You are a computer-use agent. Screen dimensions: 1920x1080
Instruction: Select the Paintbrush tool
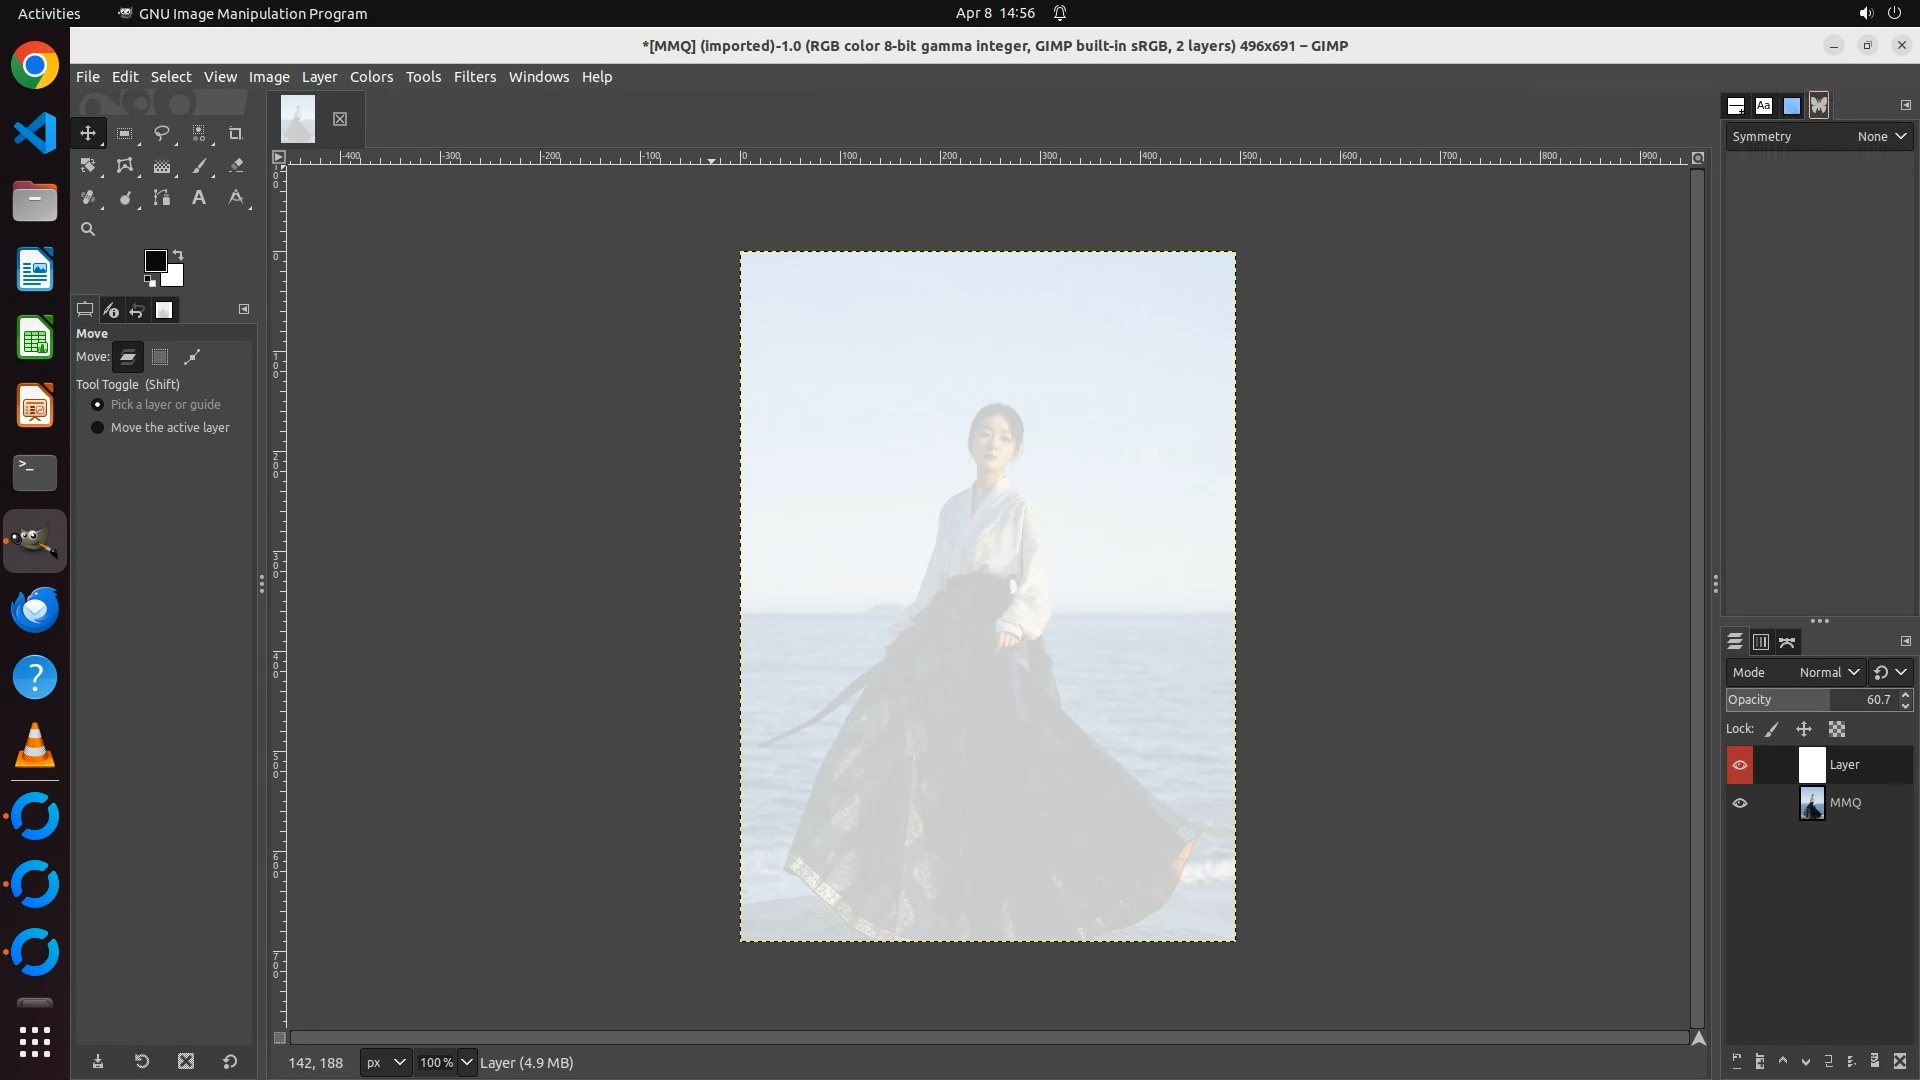pyautogui.click(x=199, y=166)
